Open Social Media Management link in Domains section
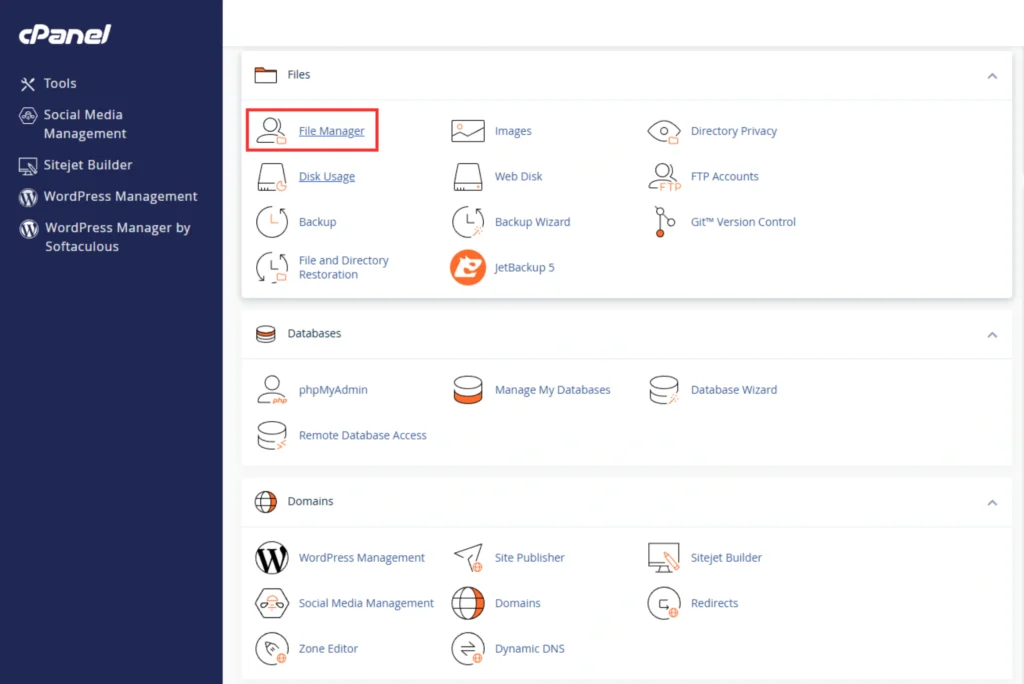This screenshot has height=684, width=1024. tap(366, 603)
